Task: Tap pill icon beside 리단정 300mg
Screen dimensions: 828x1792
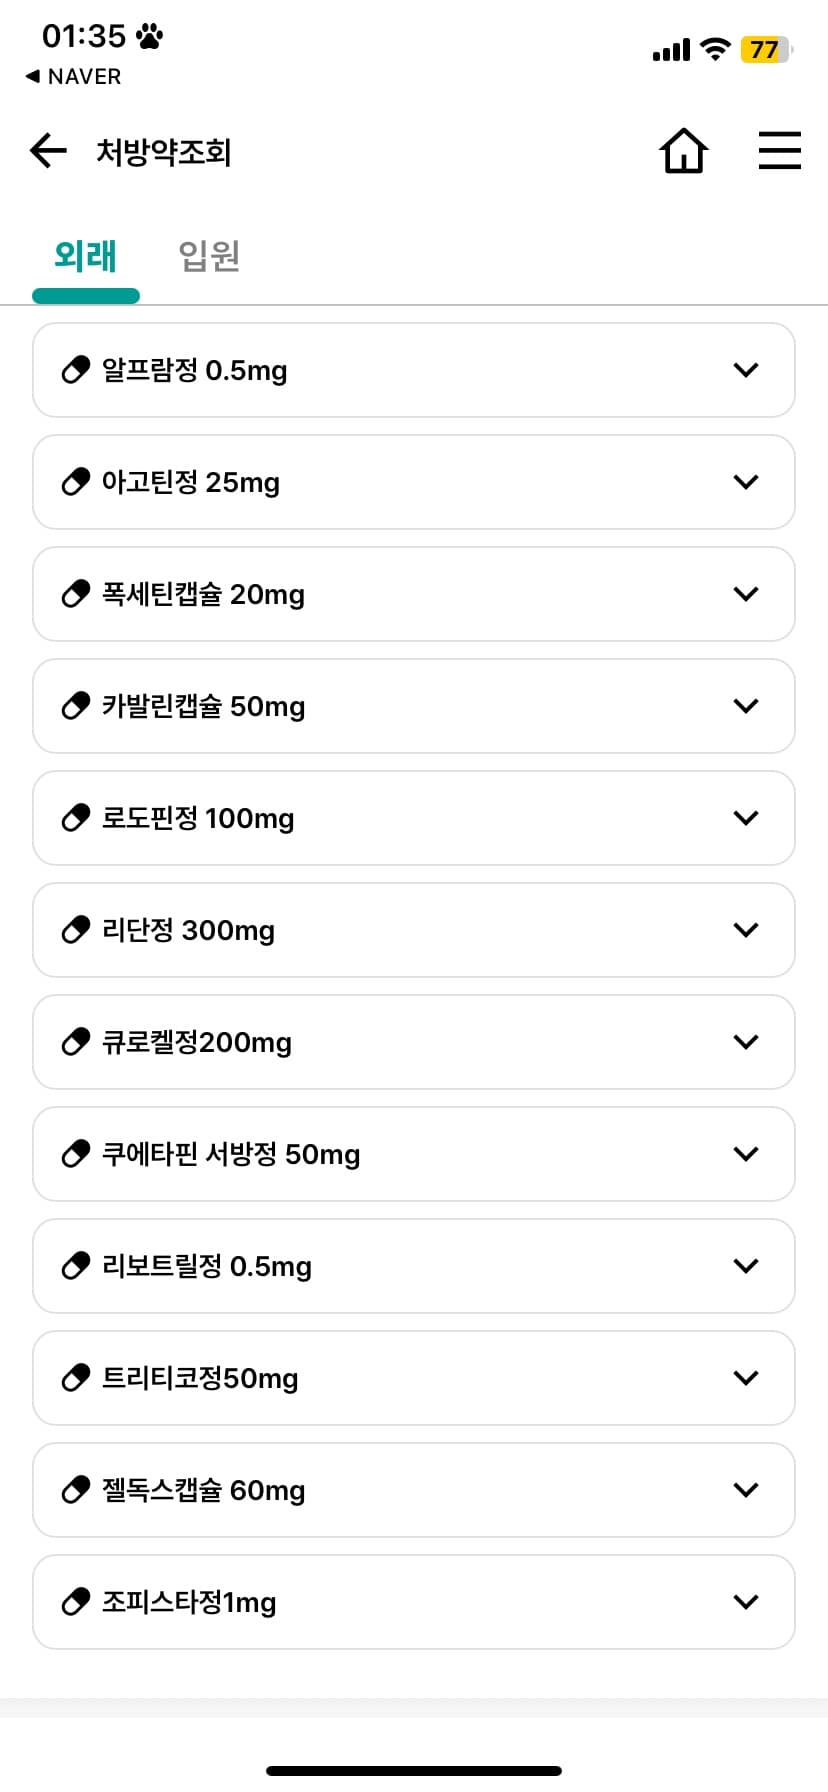Action: pyautogui.click(x=76, y=930)
